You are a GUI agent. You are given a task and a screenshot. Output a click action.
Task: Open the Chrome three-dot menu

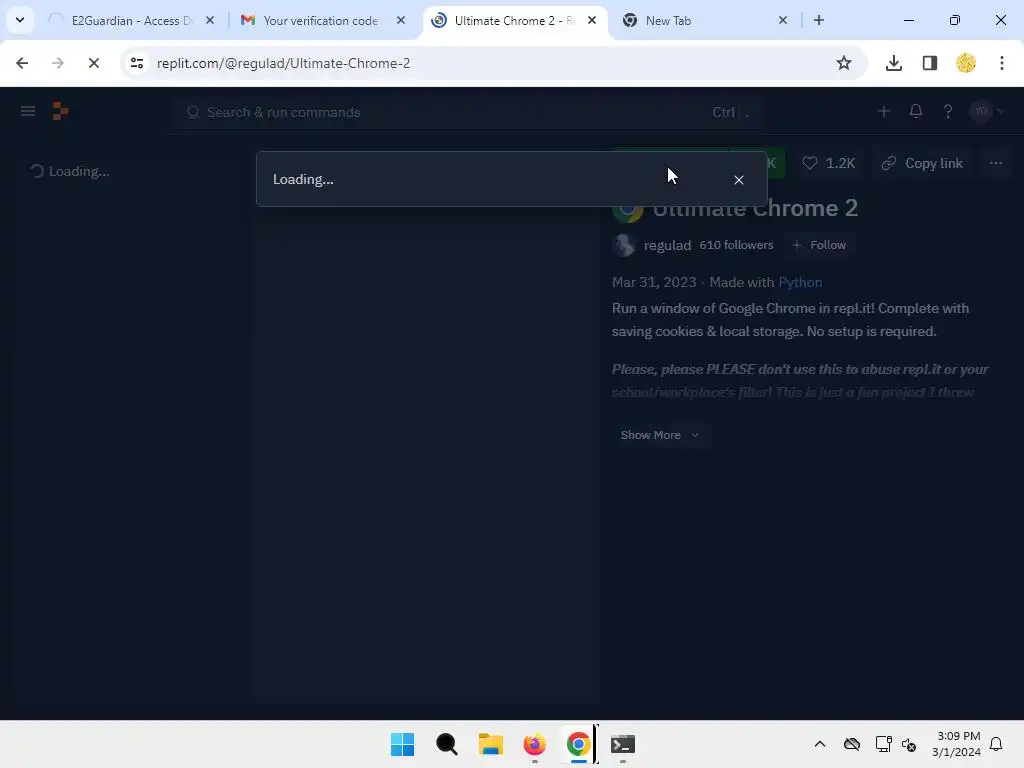1002,63
